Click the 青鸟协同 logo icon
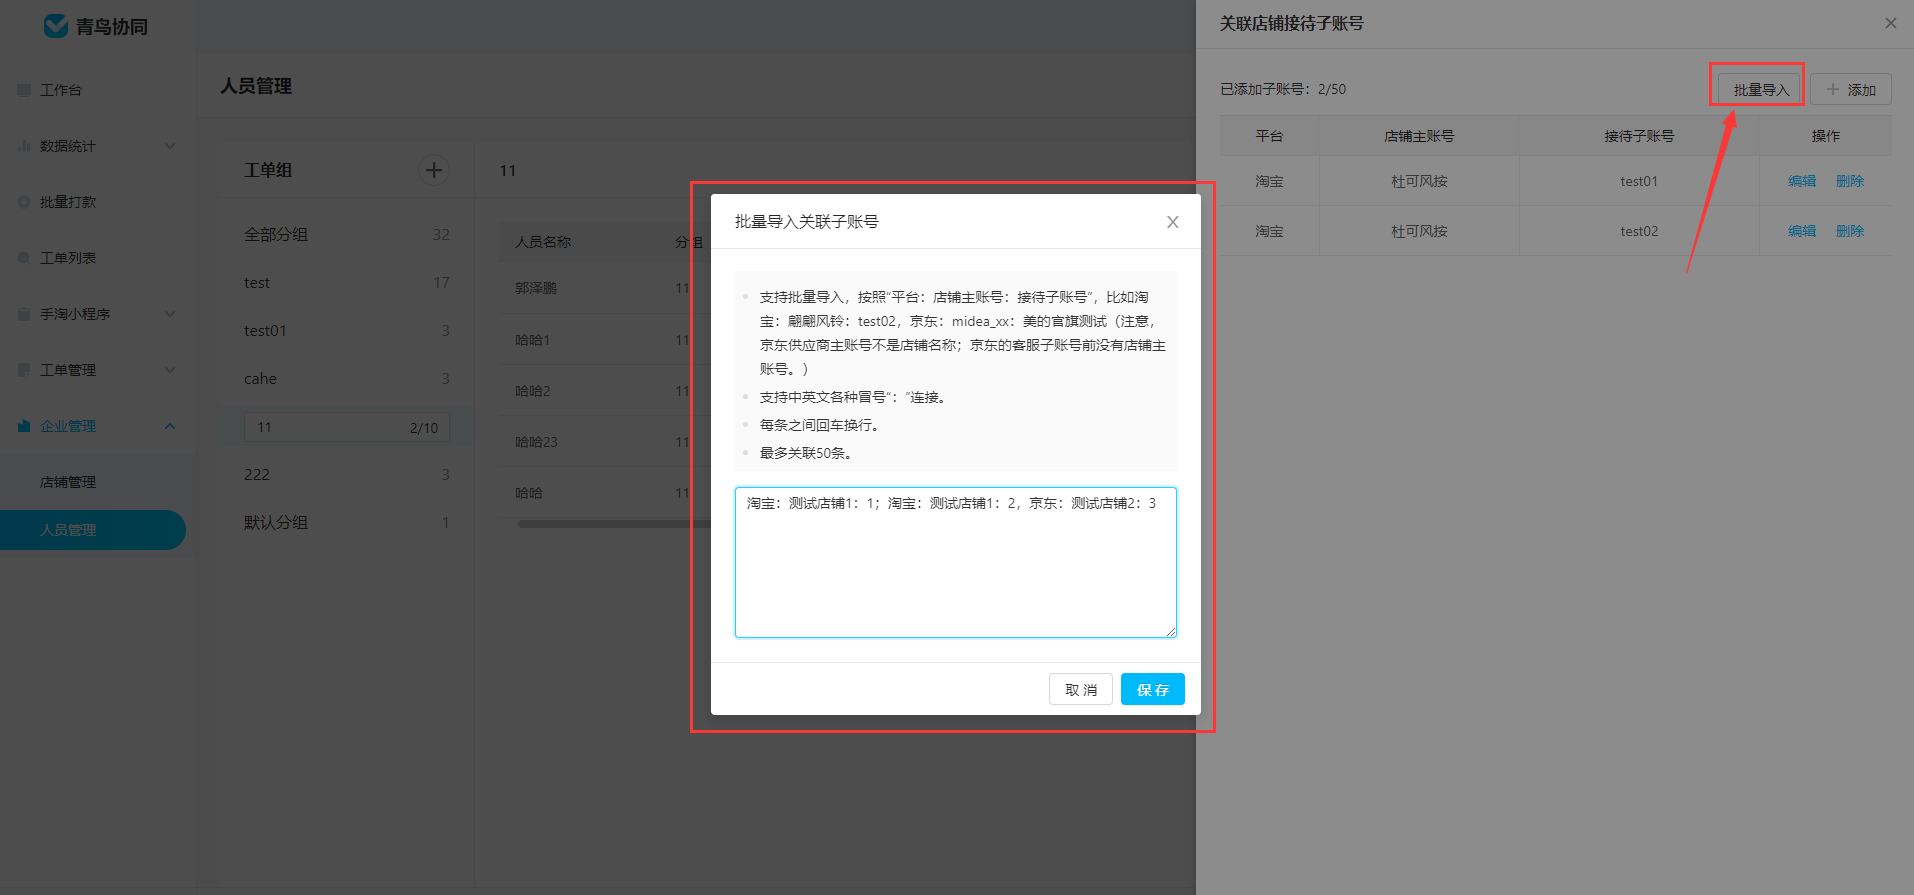Screen dimensions: 1914x895 coord(56,26)
